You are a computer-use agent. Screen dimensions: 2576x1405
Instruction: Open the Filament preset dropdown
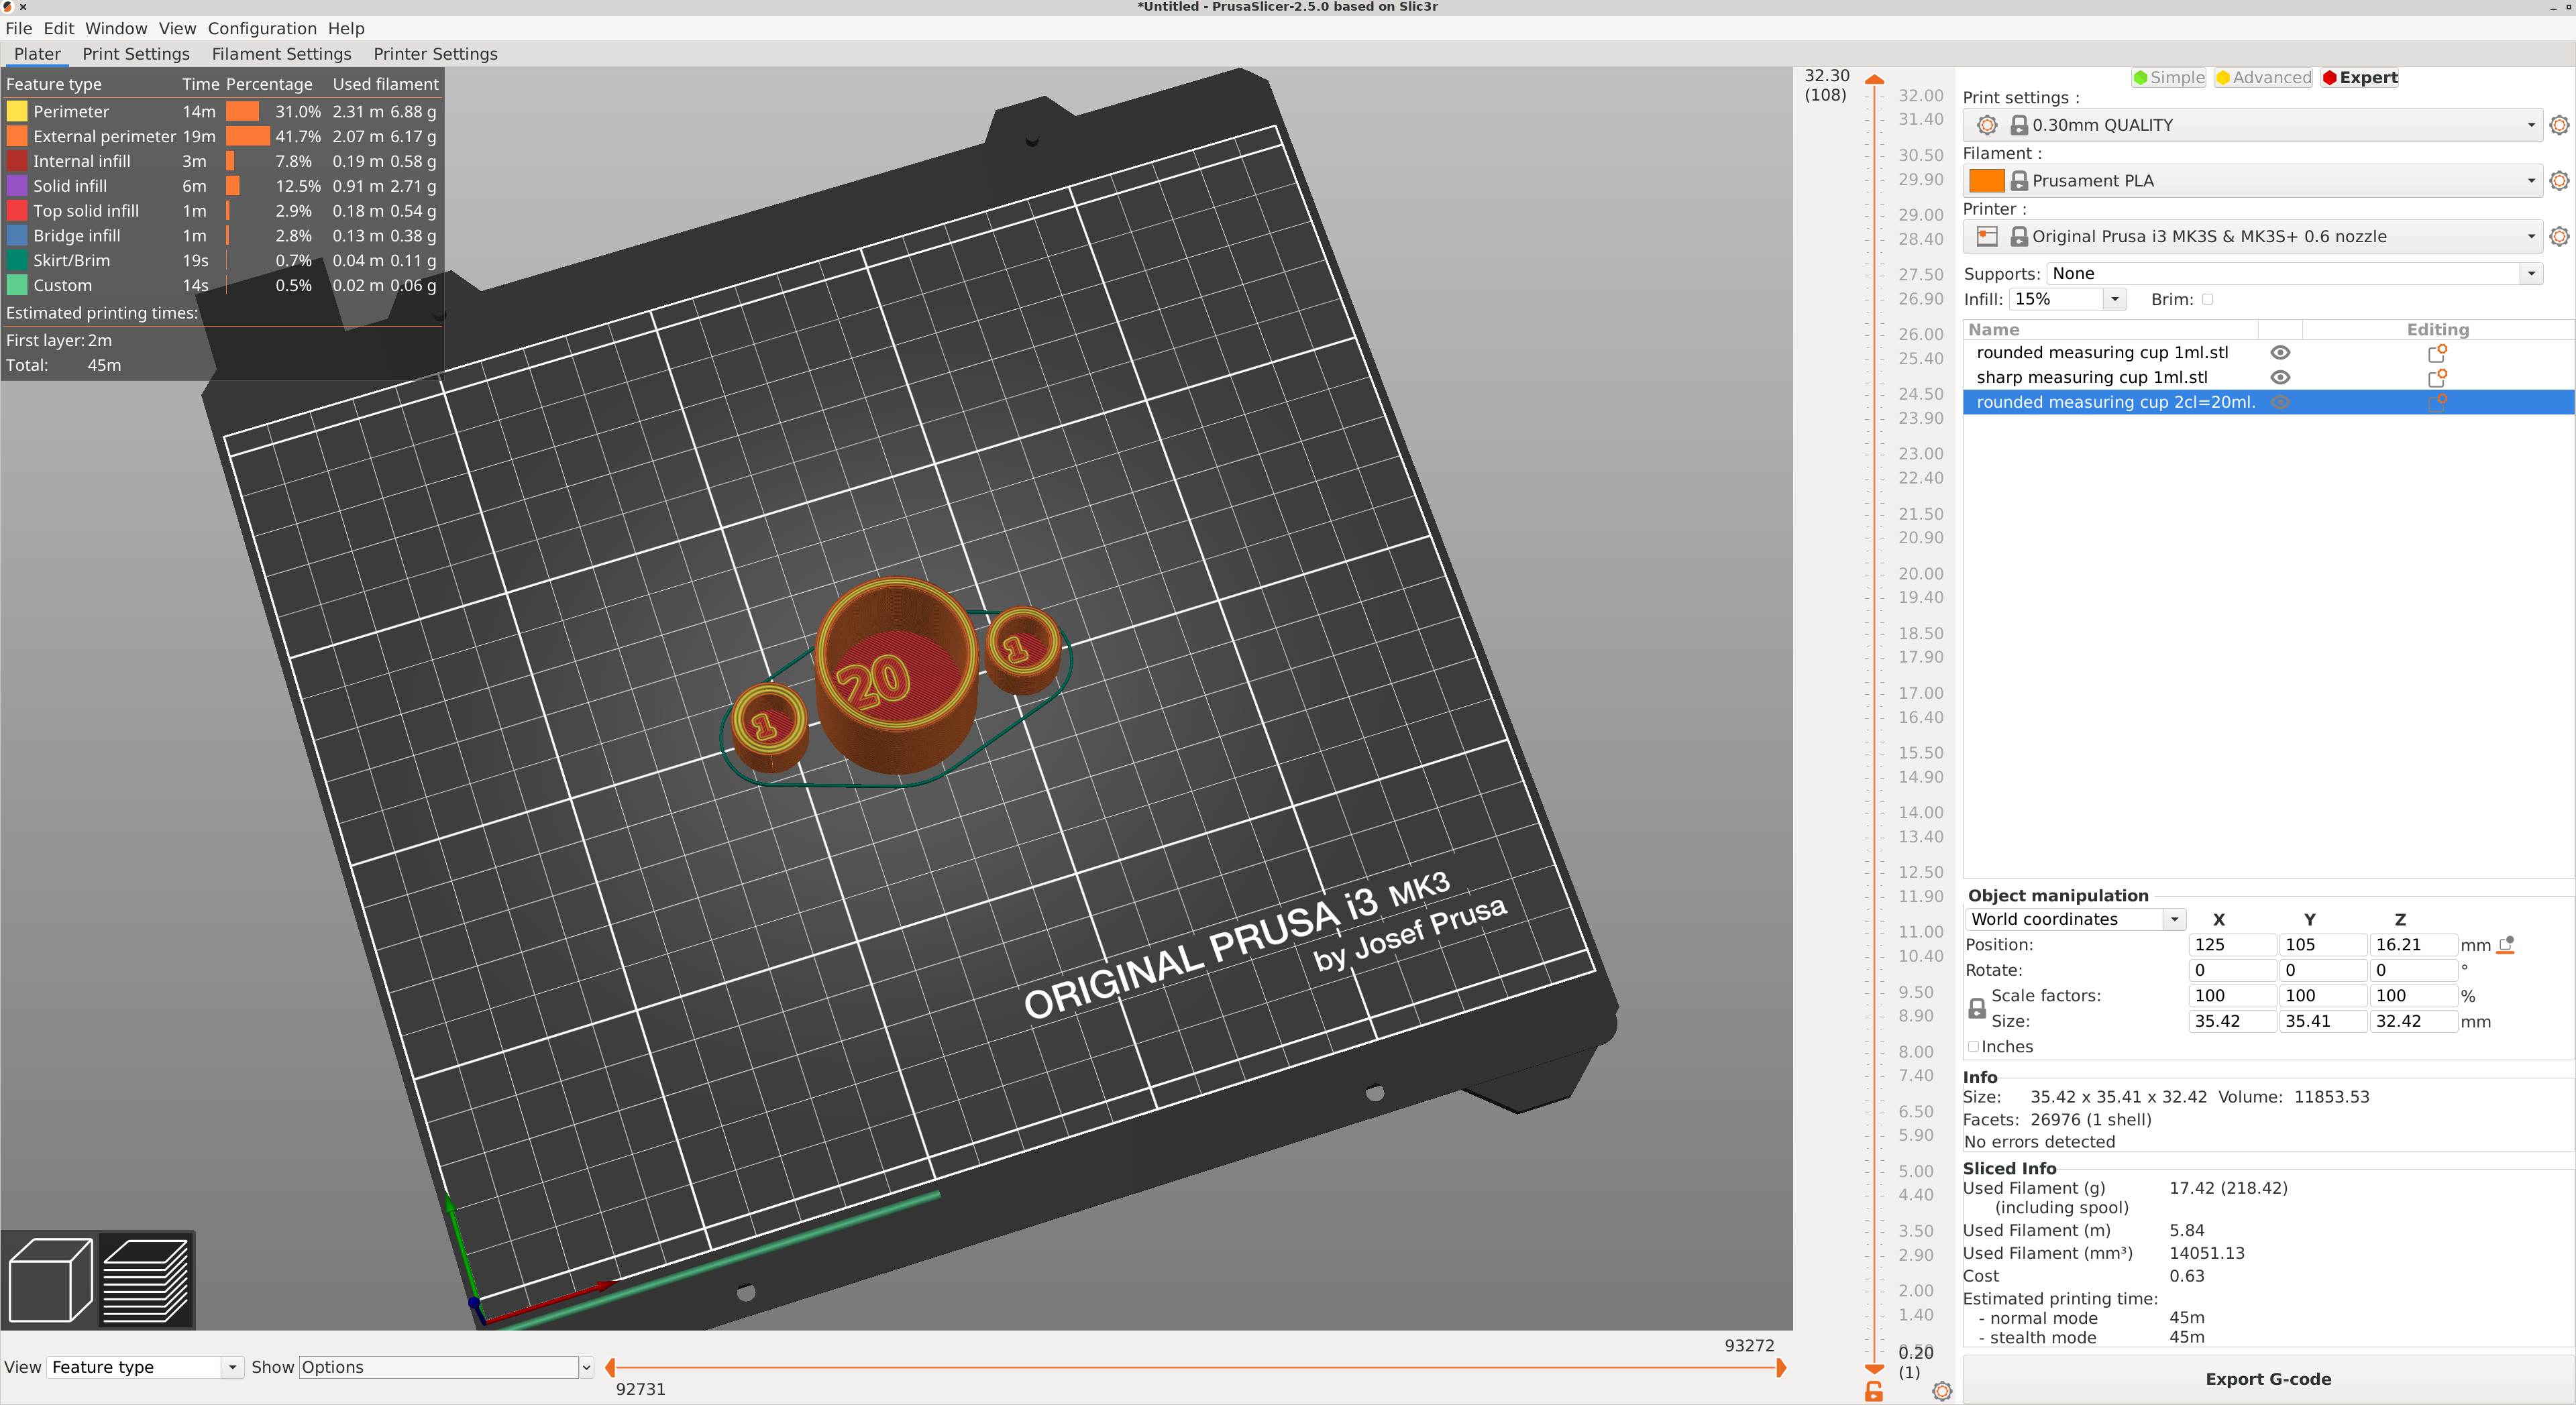pyautogui.click(x=2252, y=181)
